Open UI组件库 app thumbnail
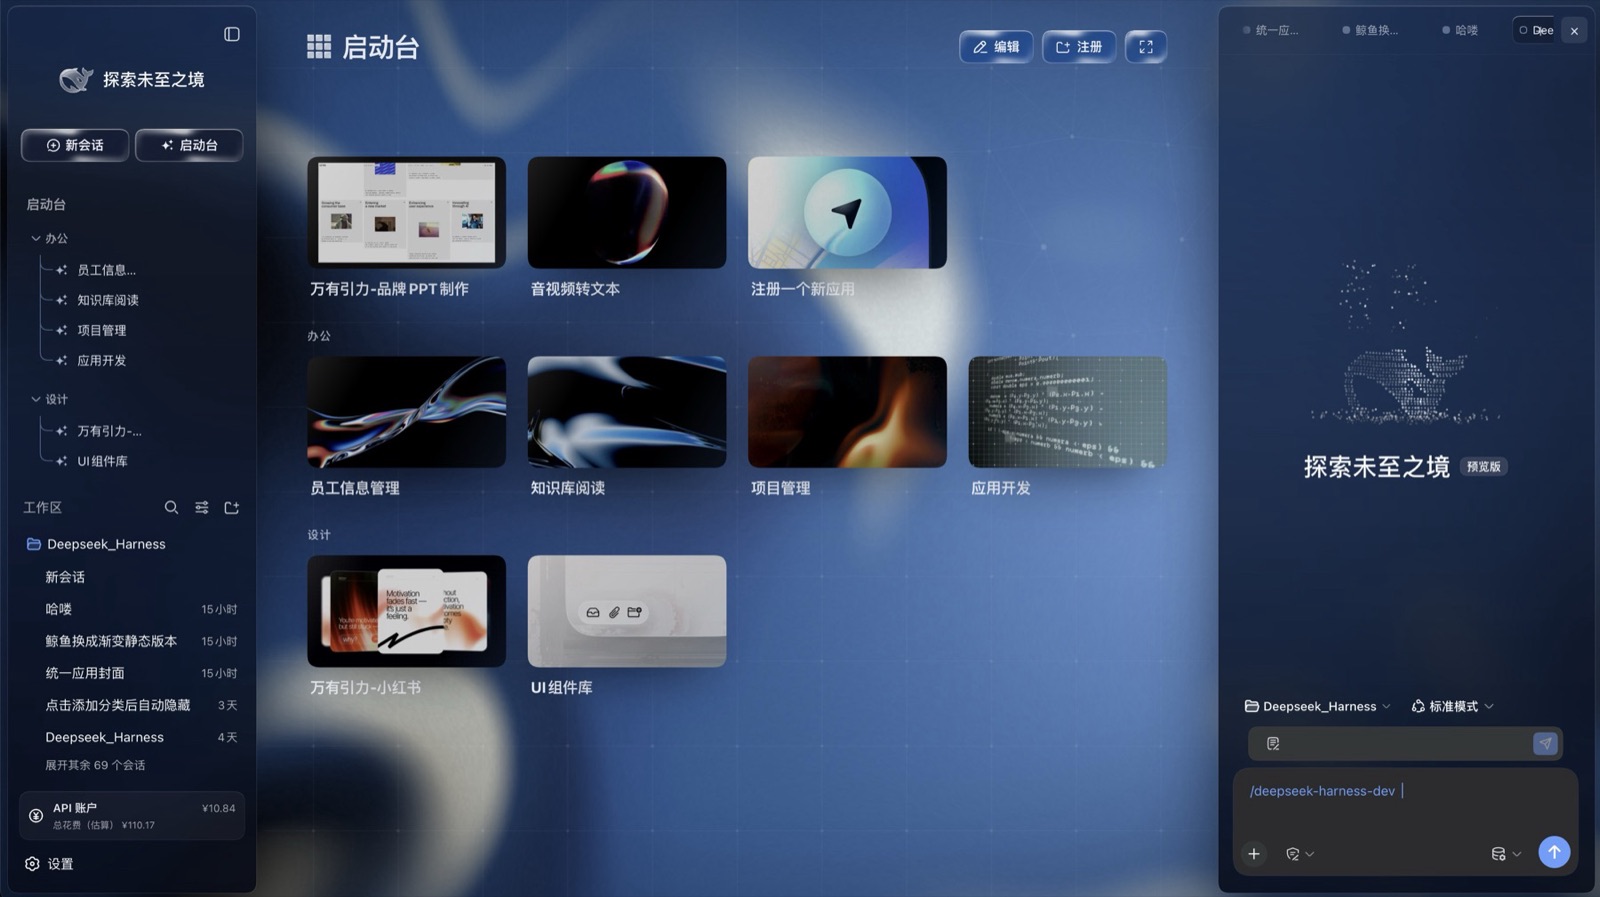Image resolution: width=1600 pixels, height=897 pixels. pos(627,611)
